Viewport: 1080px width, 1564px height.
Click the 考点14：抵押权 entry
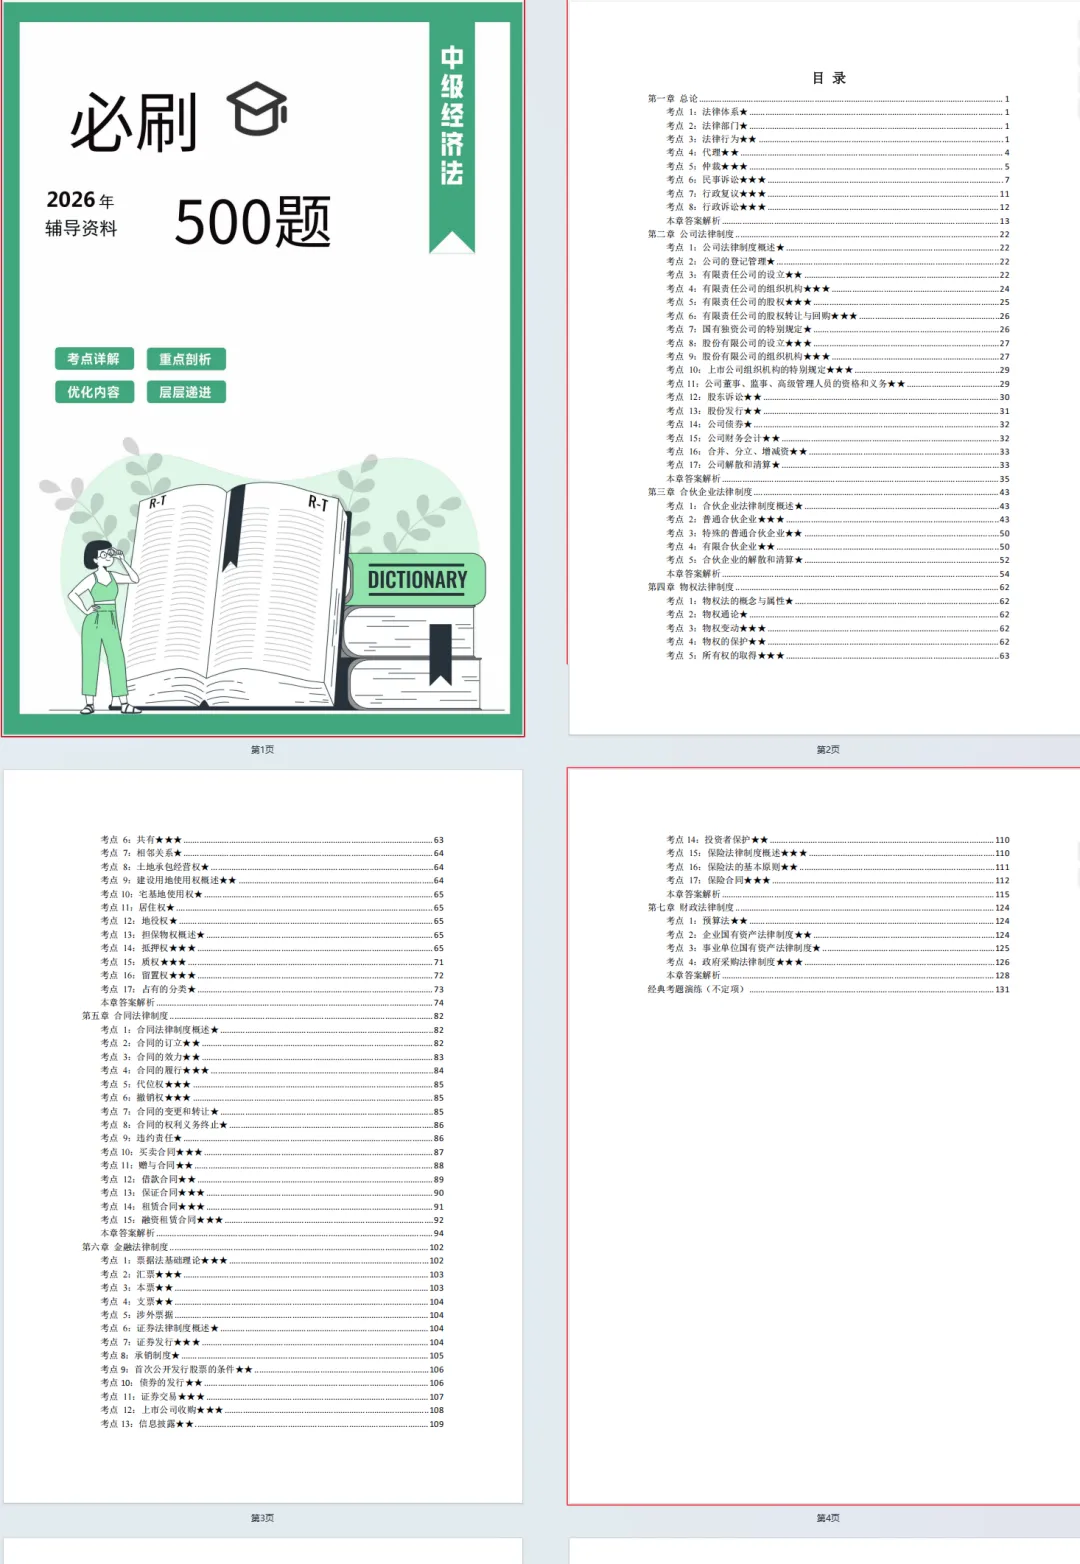pos(272,948)
